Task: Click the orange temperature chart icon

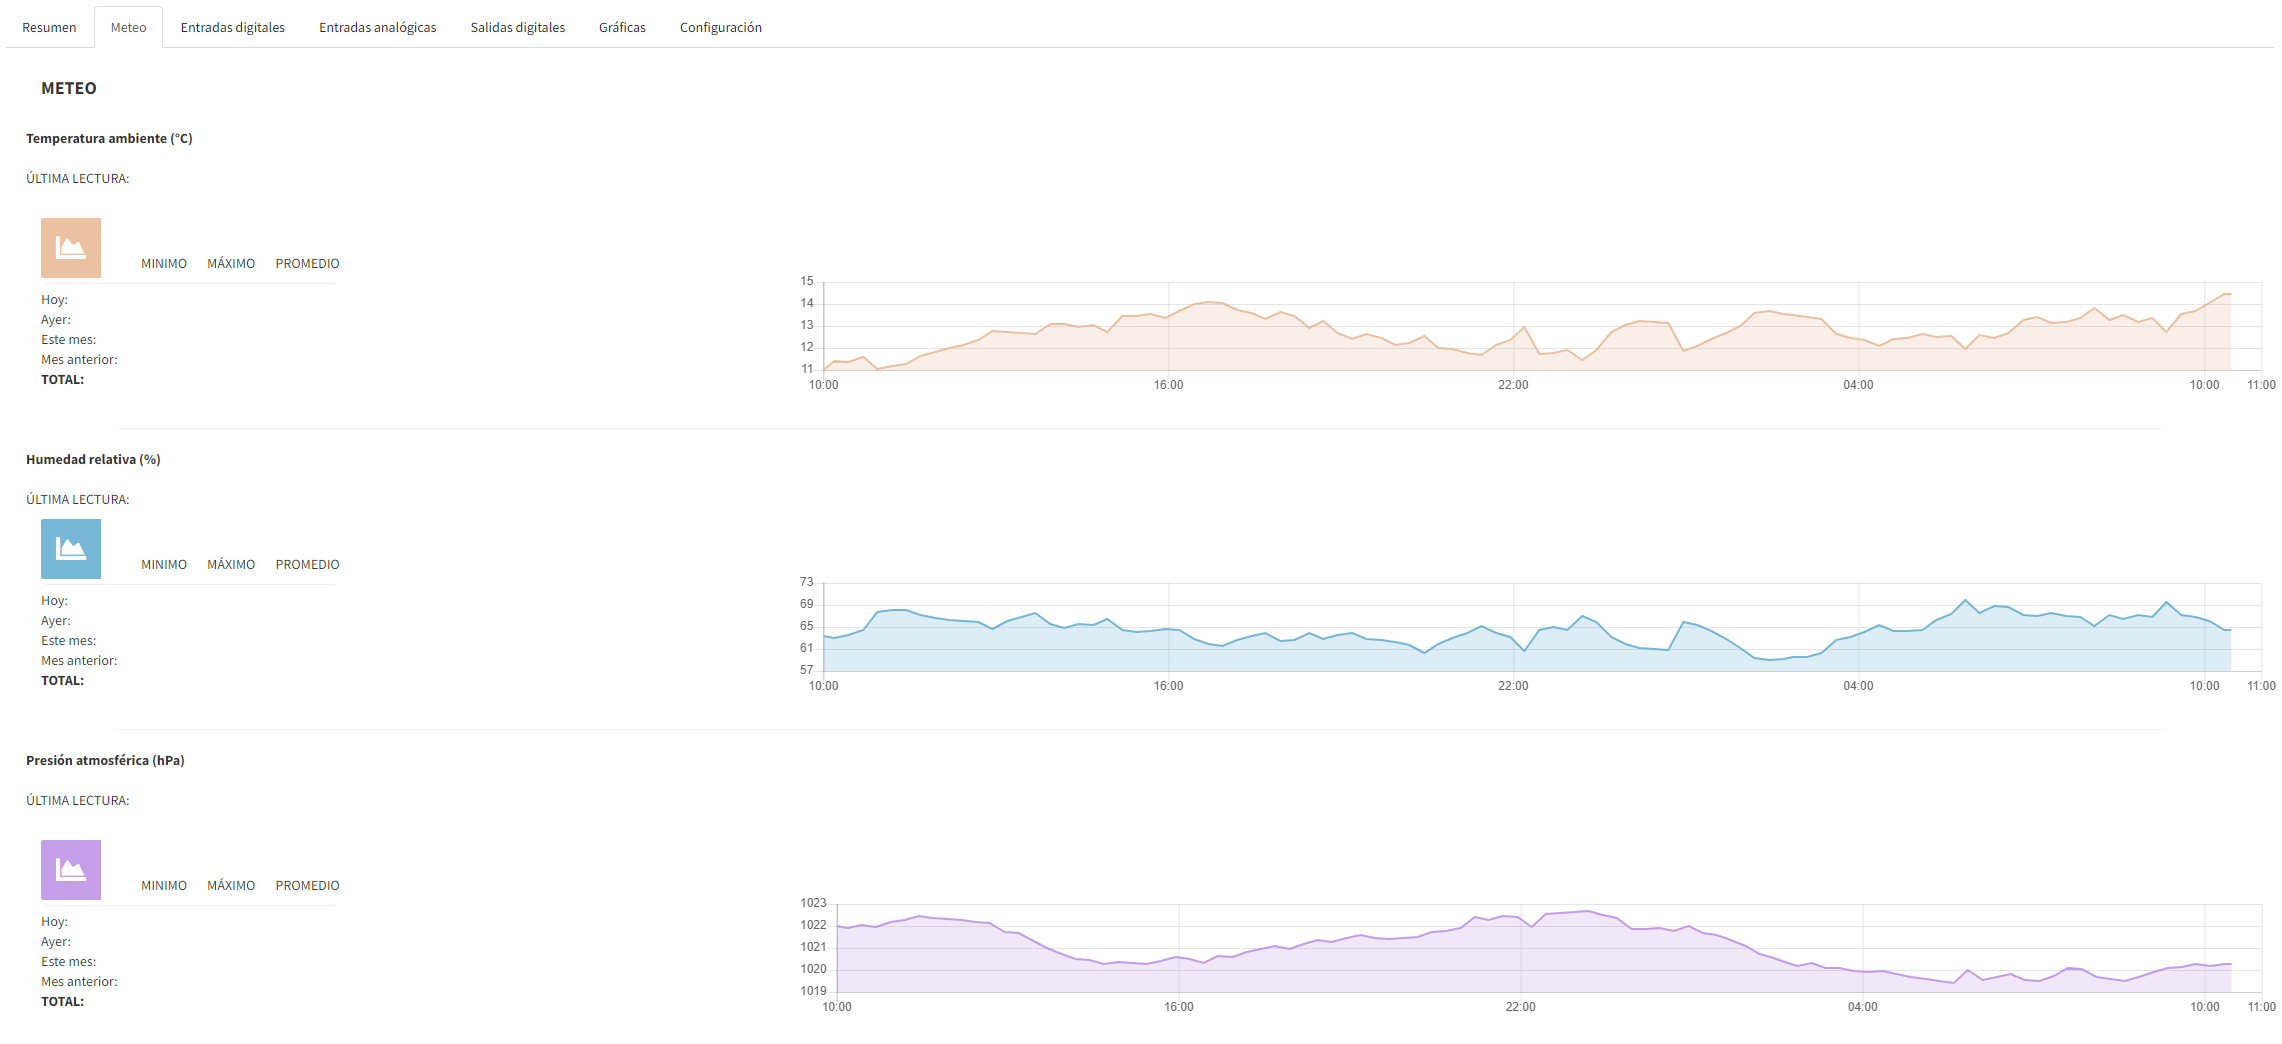Action: 70,247
